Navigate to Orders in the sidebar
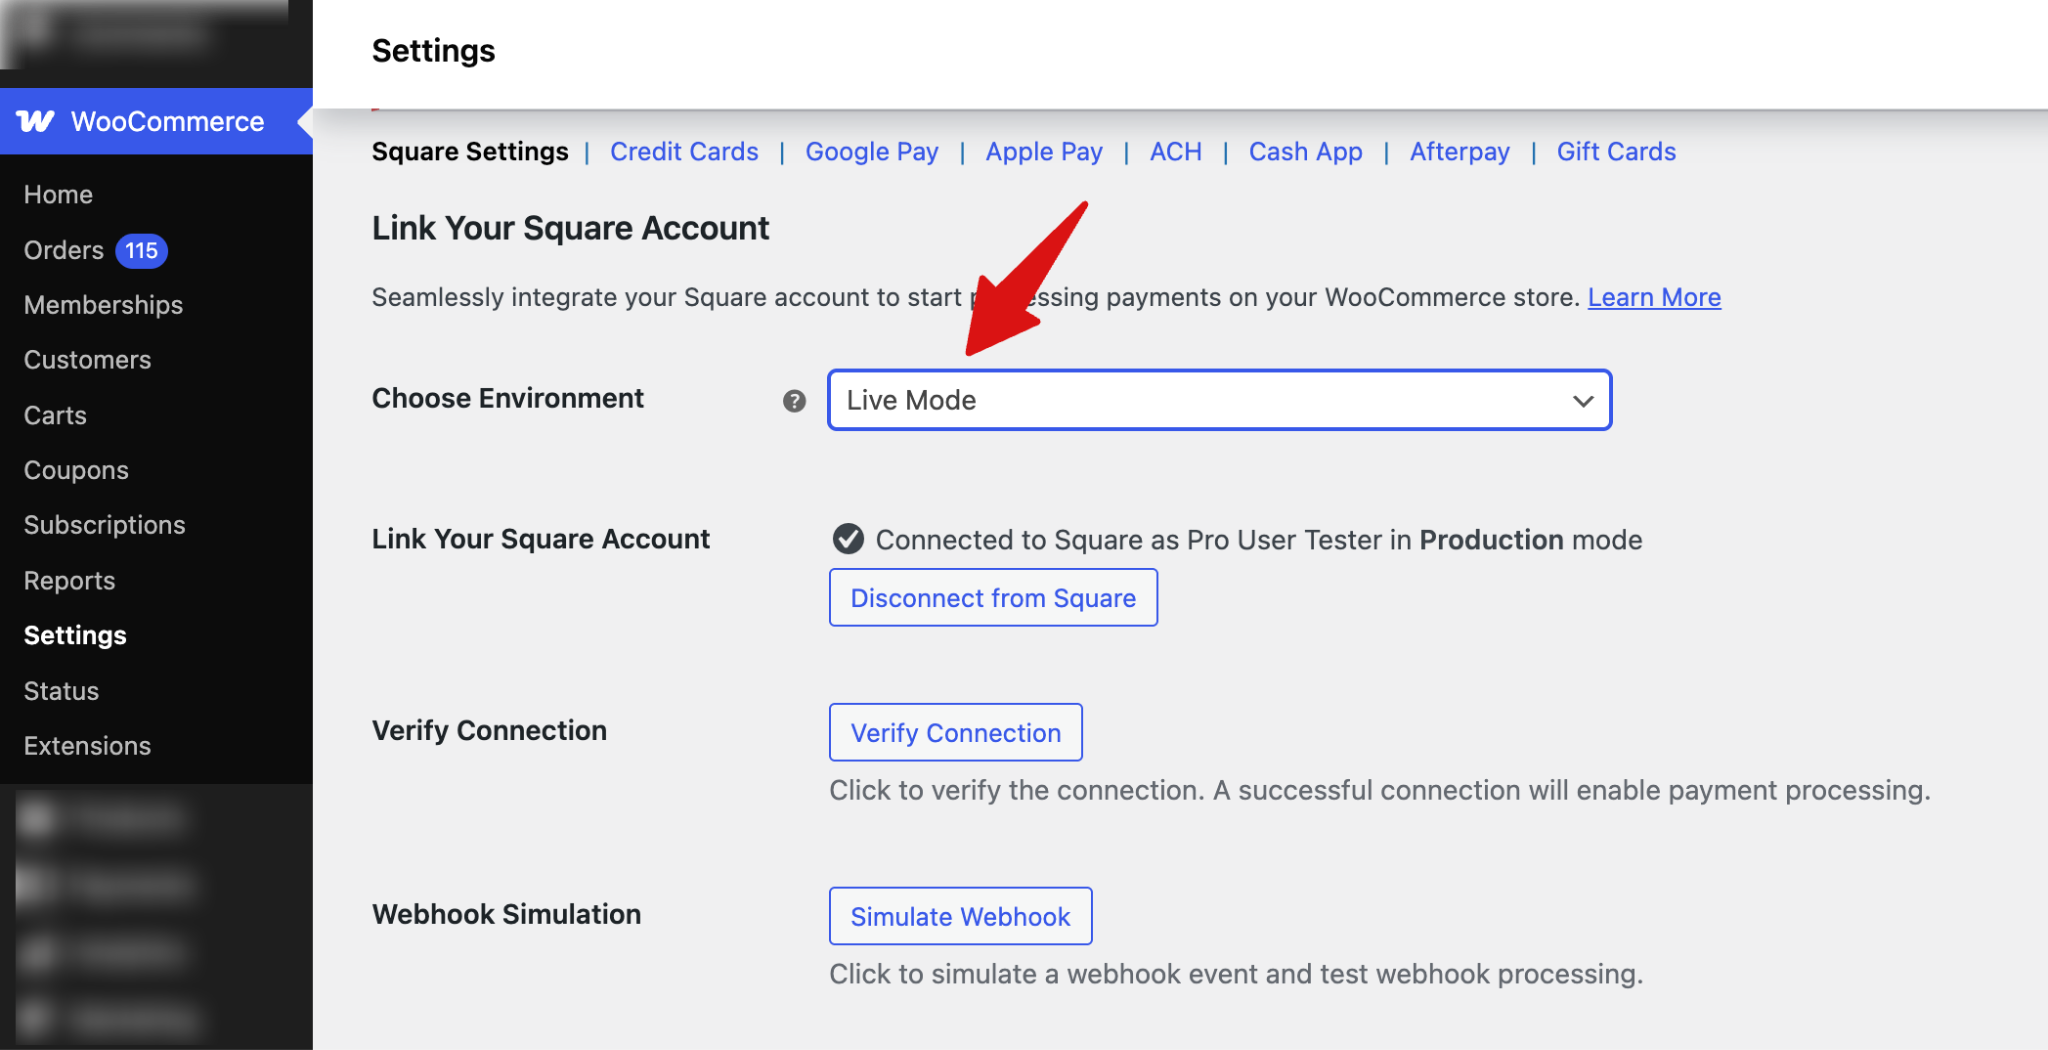Image resolution: width=2048 pixels, height=1050 pixels. tap(62, 250)
